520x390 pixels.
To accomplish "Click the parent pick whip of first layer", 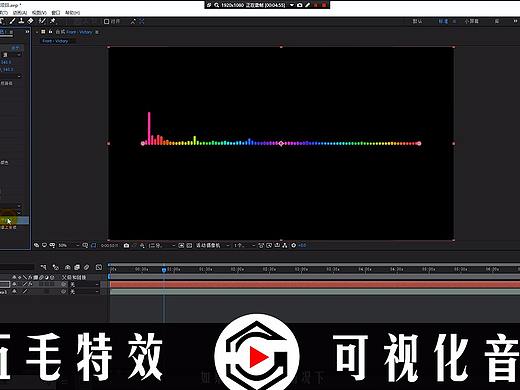I will tap(63, 284).
